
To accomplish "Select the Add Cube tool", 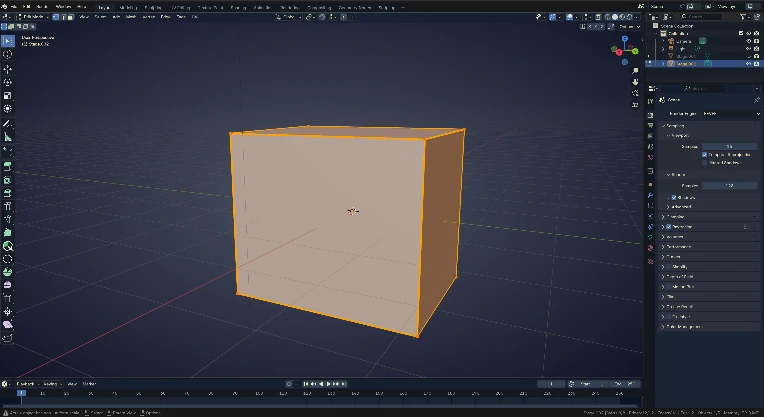I will click(8, 152).
